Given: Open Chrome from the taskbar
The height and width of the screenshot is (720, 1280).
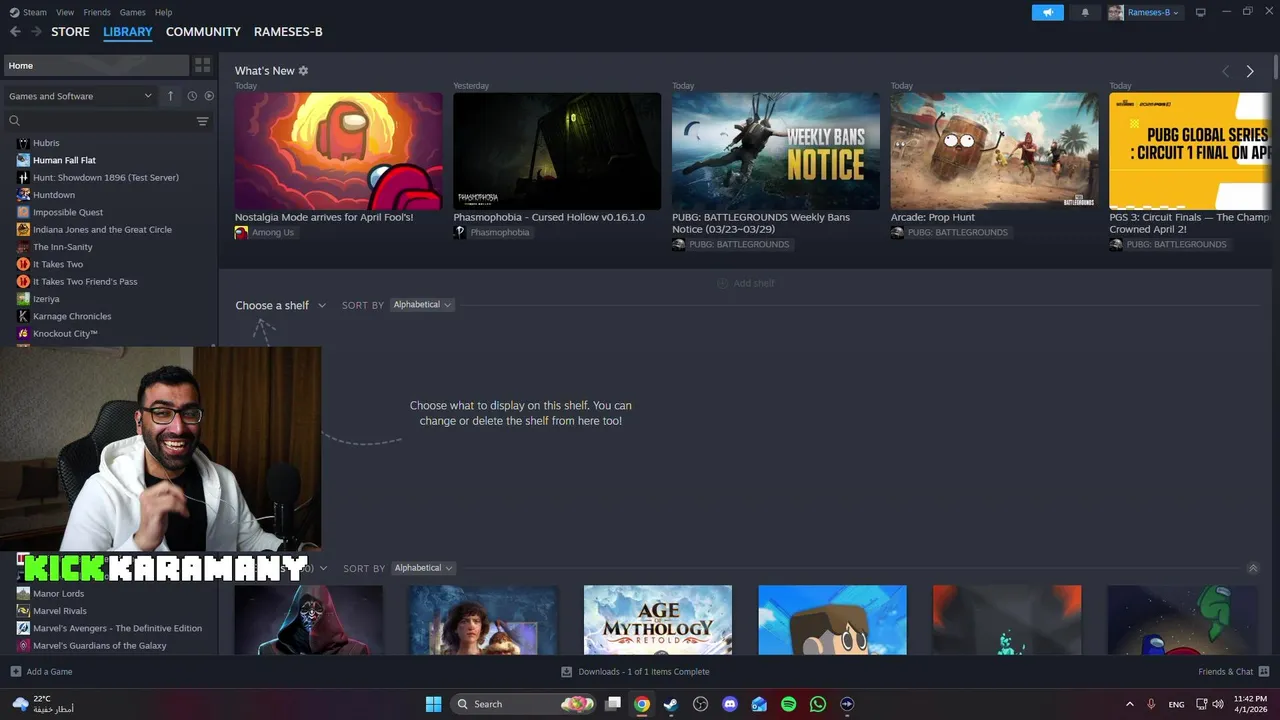Looking at the screenshot, I should pos(642,704).
